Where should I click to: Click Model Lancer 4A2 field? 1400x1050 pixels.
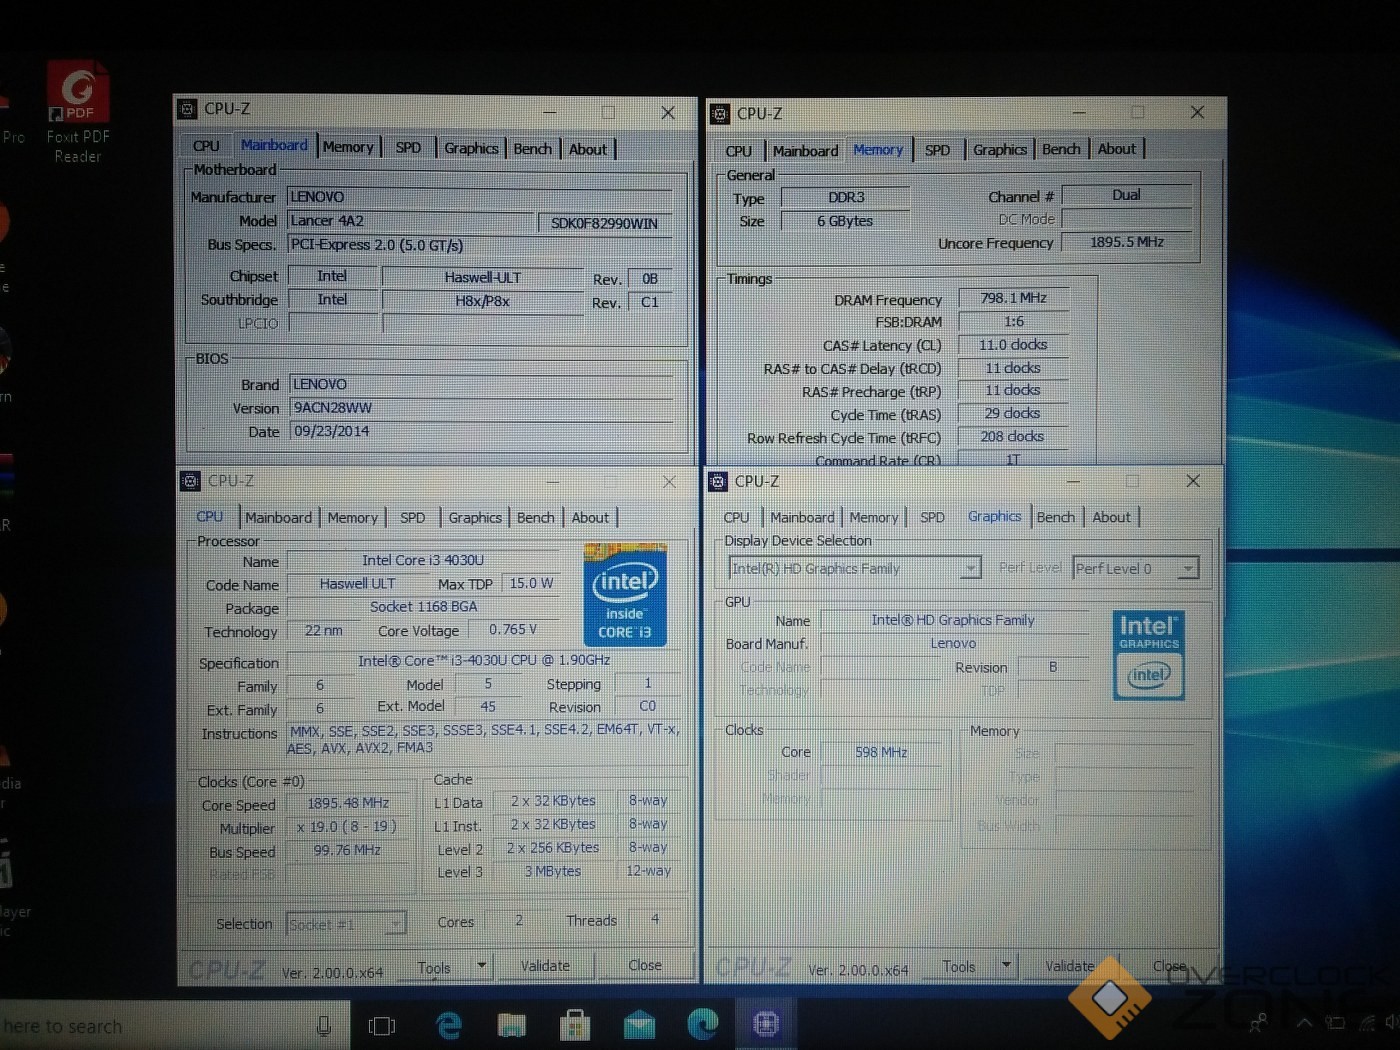pos(413,221)
